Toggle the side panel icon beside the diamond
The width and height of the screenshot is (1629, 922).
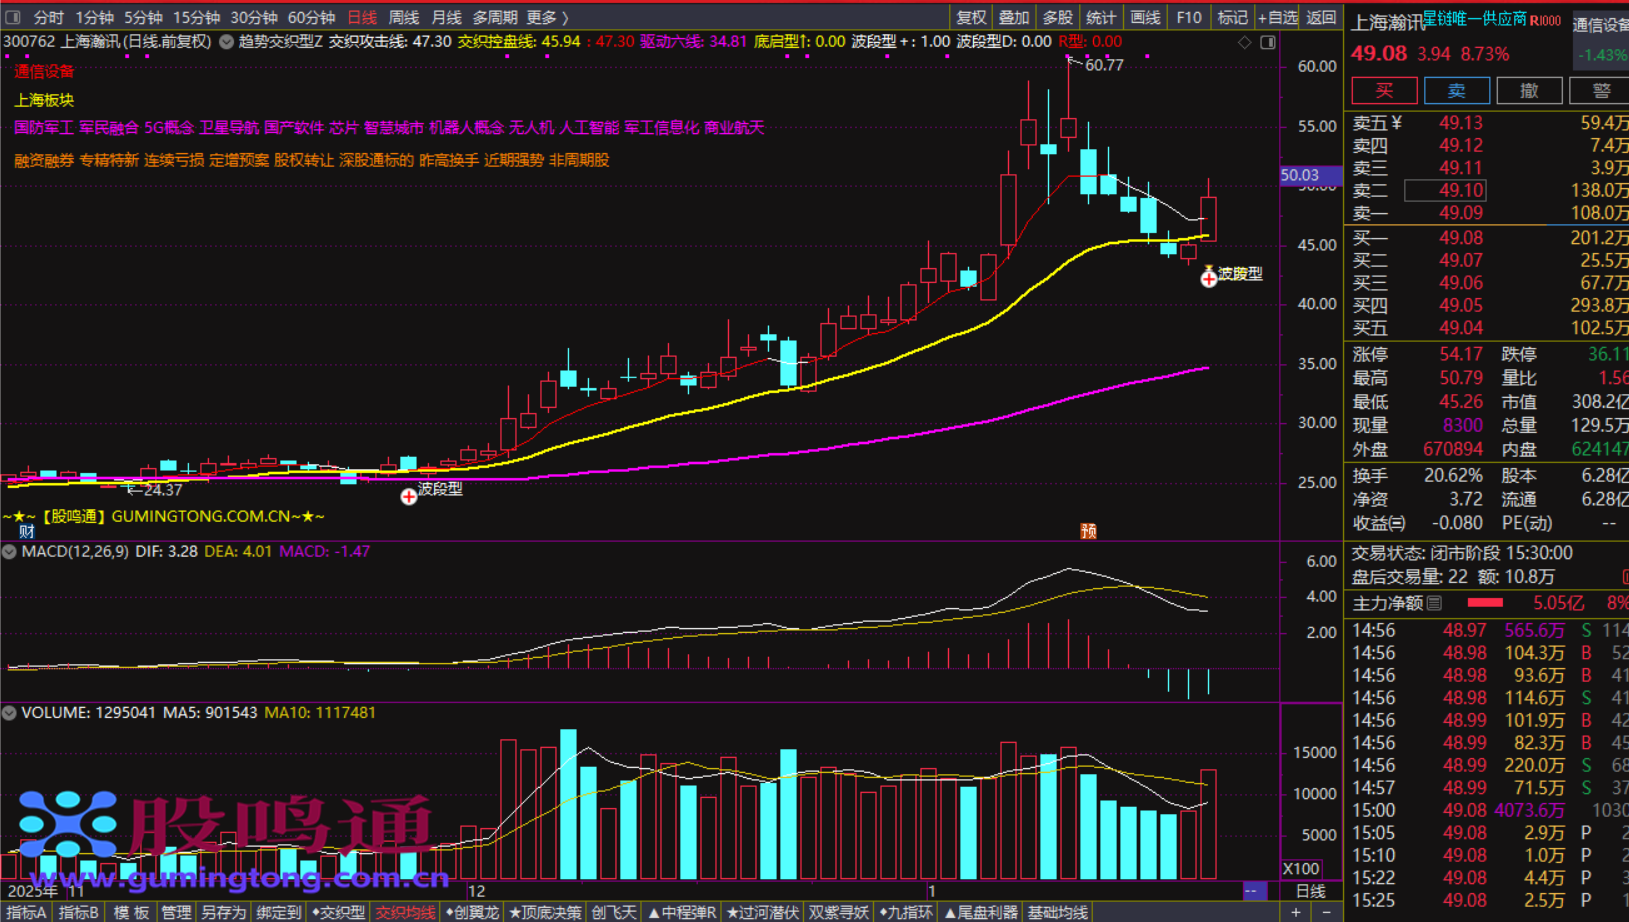(x=1268, y=42)
